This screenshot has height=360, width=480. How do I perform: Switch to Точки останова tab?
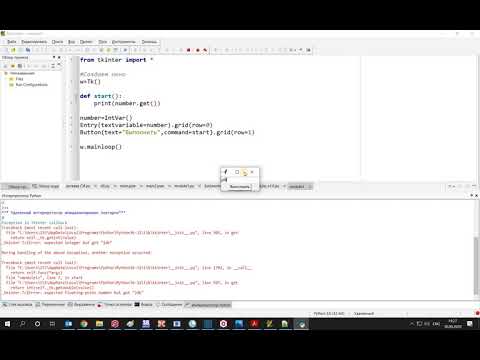click(115, 305)
